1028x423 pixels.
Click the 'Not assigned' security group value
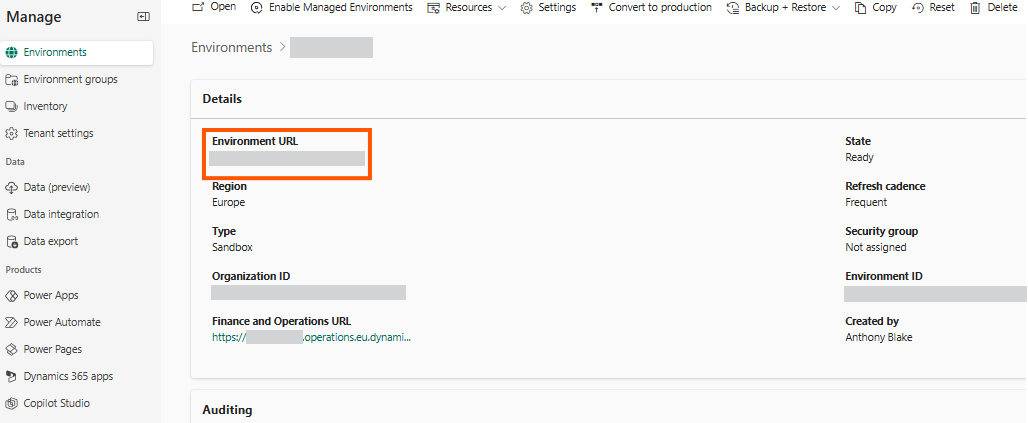coord(876,248)
